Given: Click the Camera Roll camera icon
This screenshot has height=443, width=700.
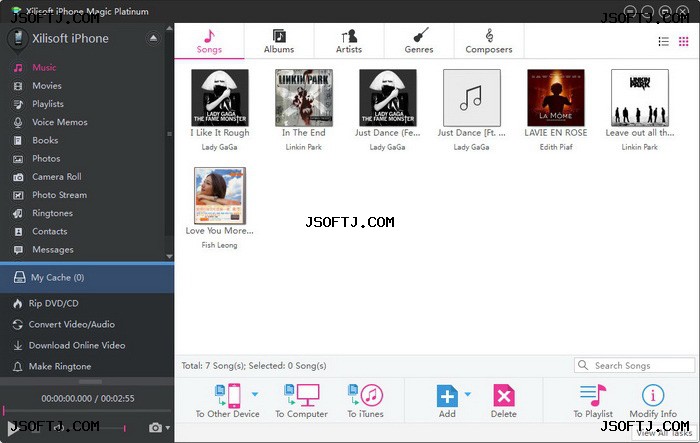Looking at the screenshot, I should 18,177.
